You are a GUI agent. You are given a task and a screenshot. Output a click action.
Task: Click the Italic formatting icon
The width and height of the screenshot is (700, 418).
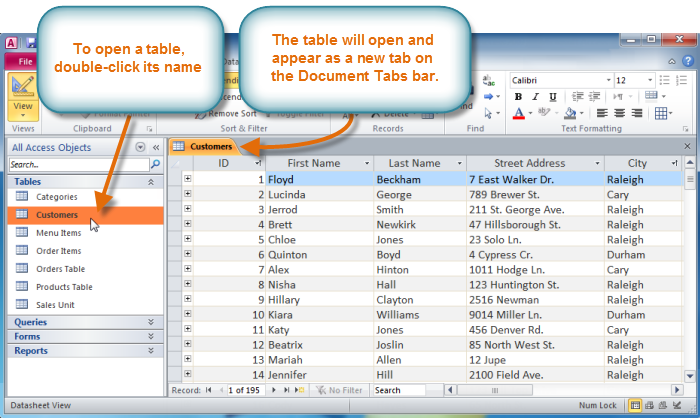535,97
